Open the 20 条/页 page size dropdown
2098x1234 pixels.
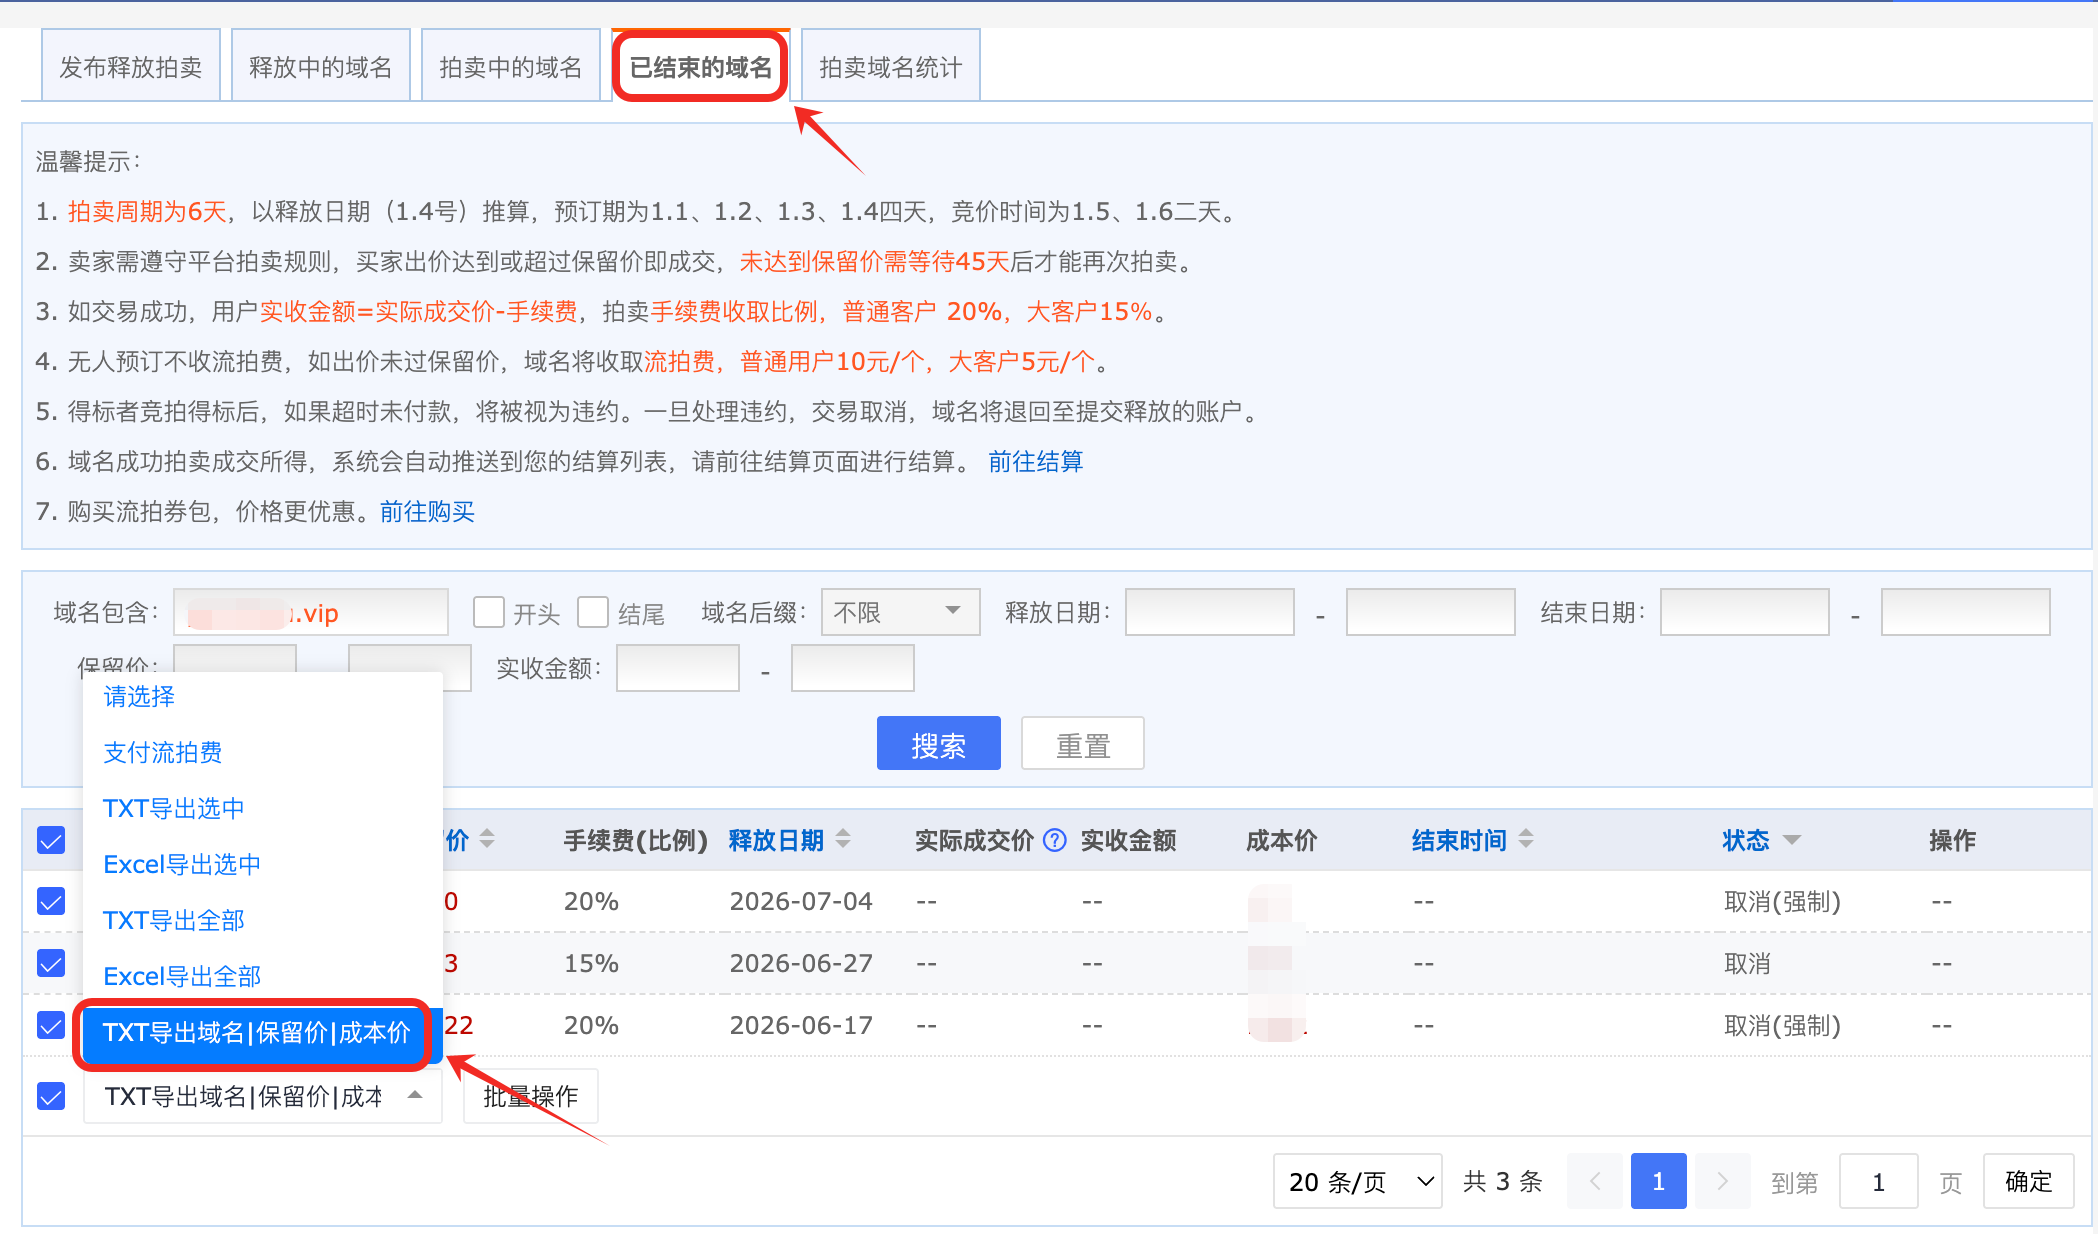point(1357,1181)
